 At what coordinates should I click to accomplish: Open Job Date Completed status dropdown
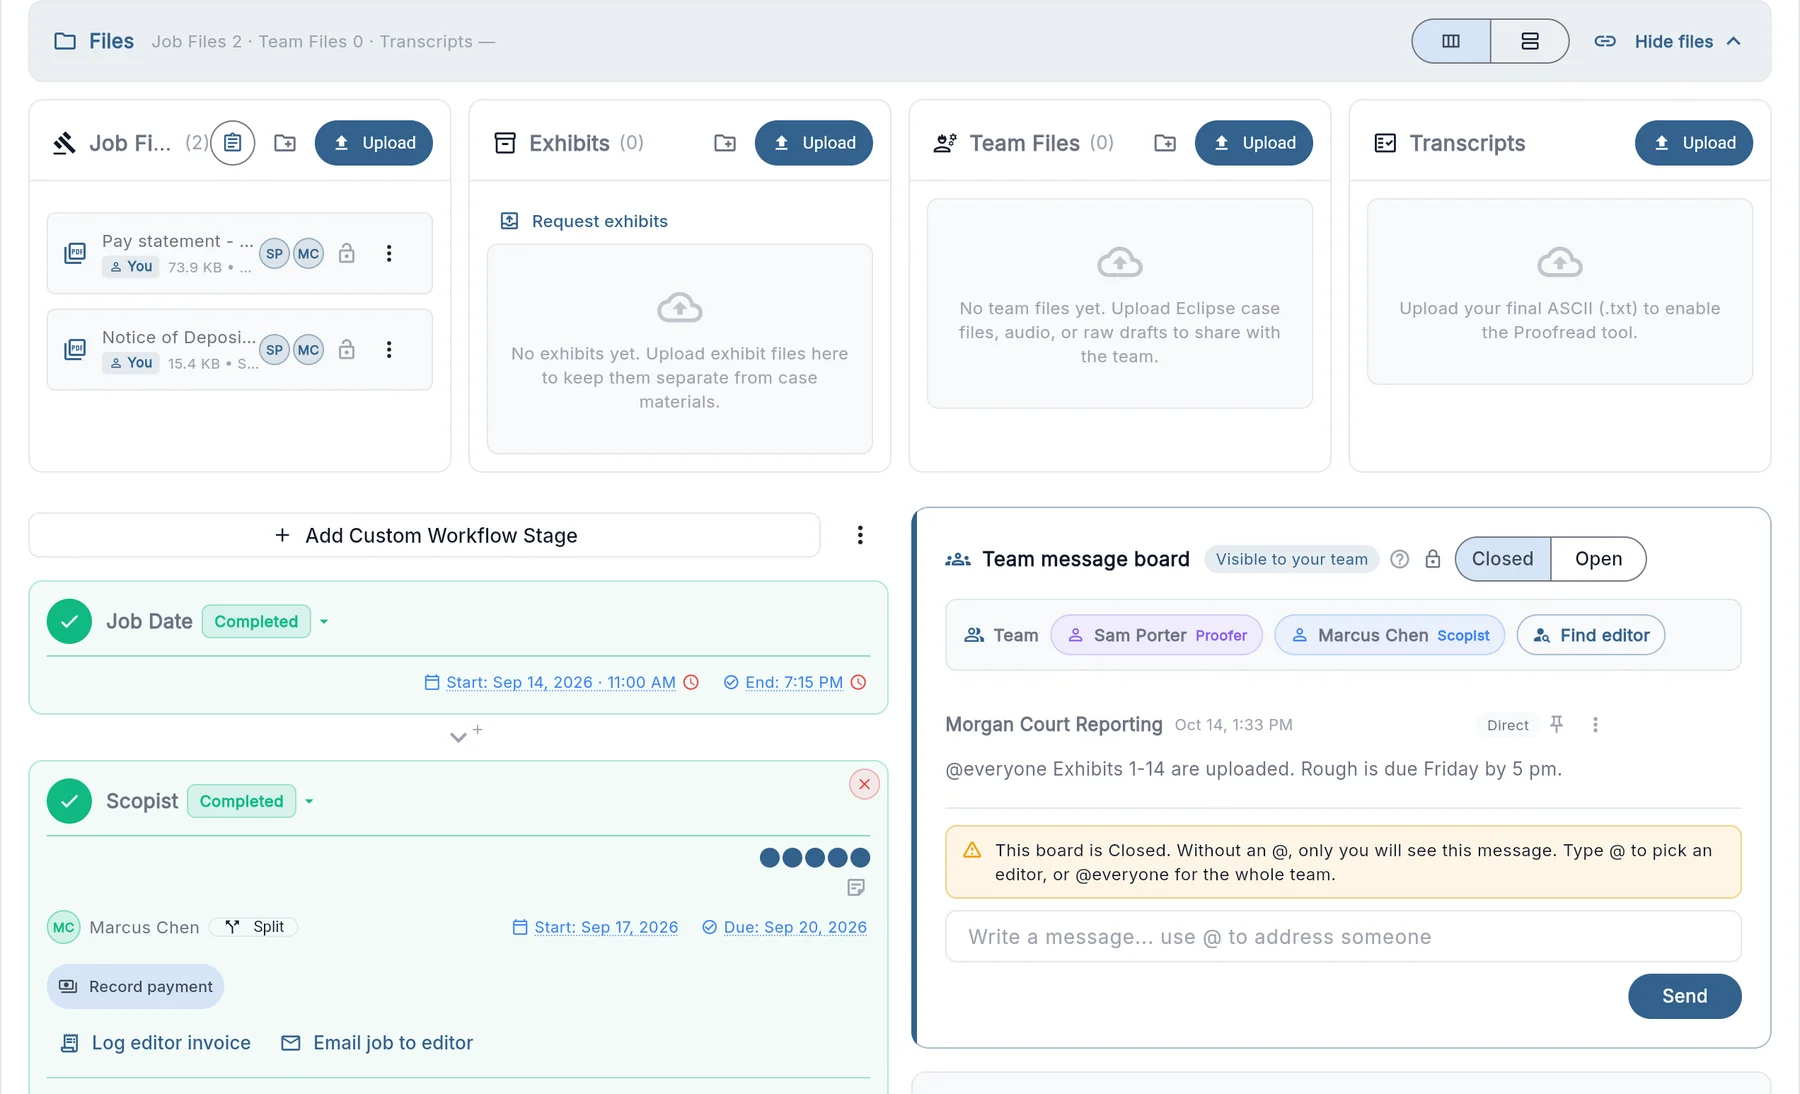pyautogui.click(x=324, y=621)
